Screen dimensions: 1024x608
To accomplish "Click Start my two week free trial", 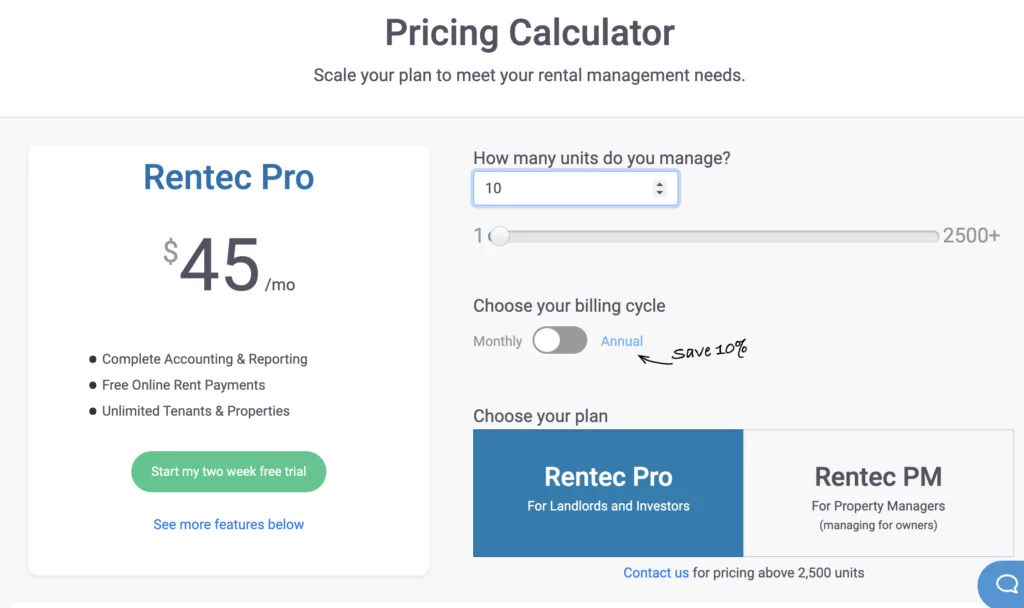I will (229, 472).
